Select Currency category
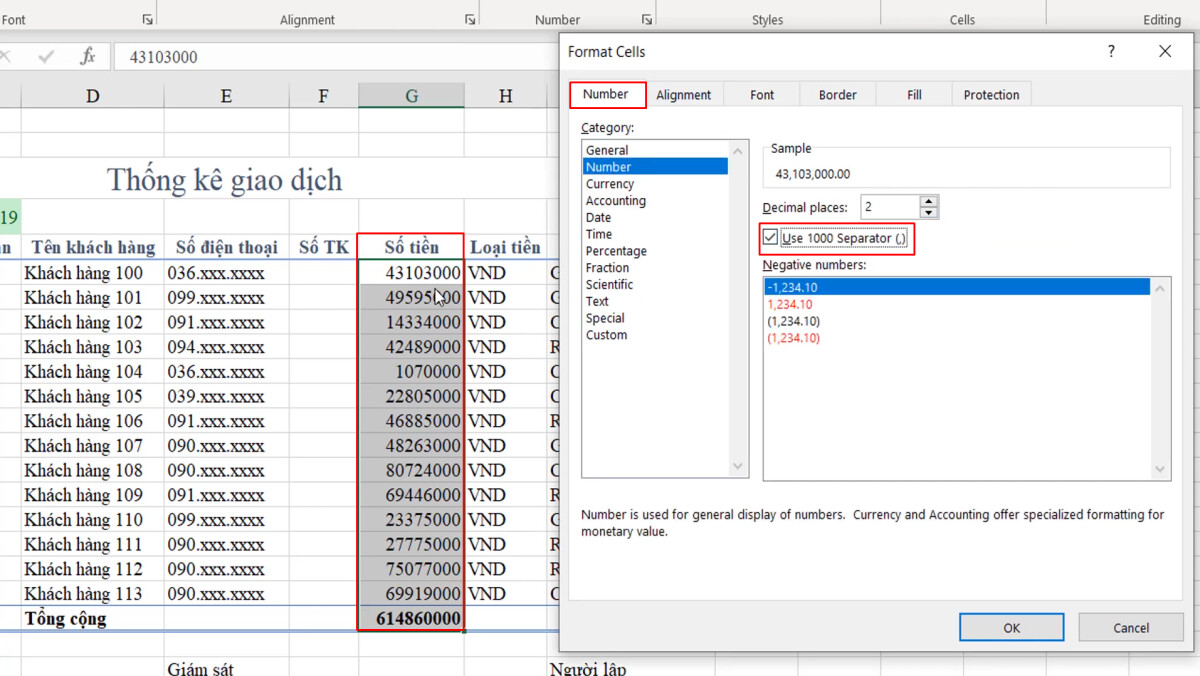 pyautogui.click(x=656, y=184)
